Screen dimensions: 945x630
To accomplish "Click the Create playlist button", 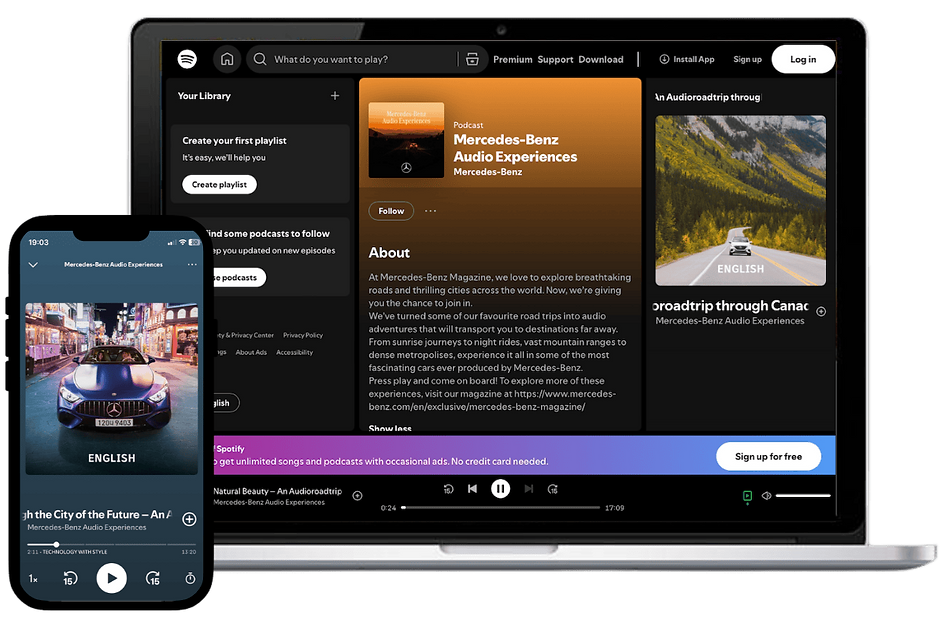I will click(x=219, y=184).
